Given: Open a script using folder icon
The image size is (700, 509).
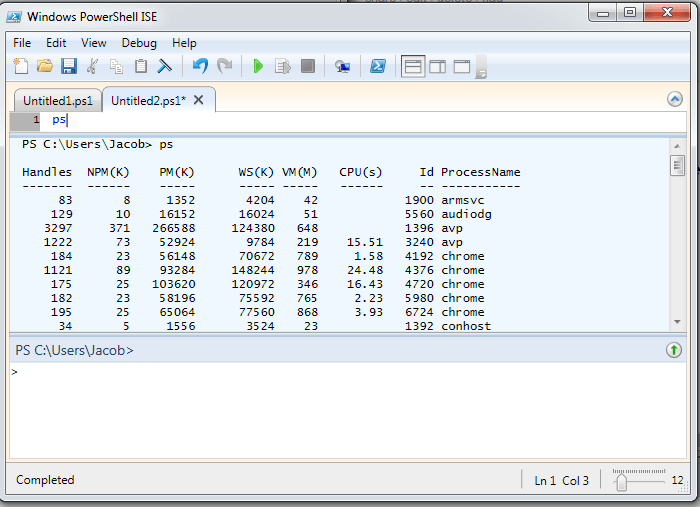Looking at the screenshot, I should (x=45, y=66).
